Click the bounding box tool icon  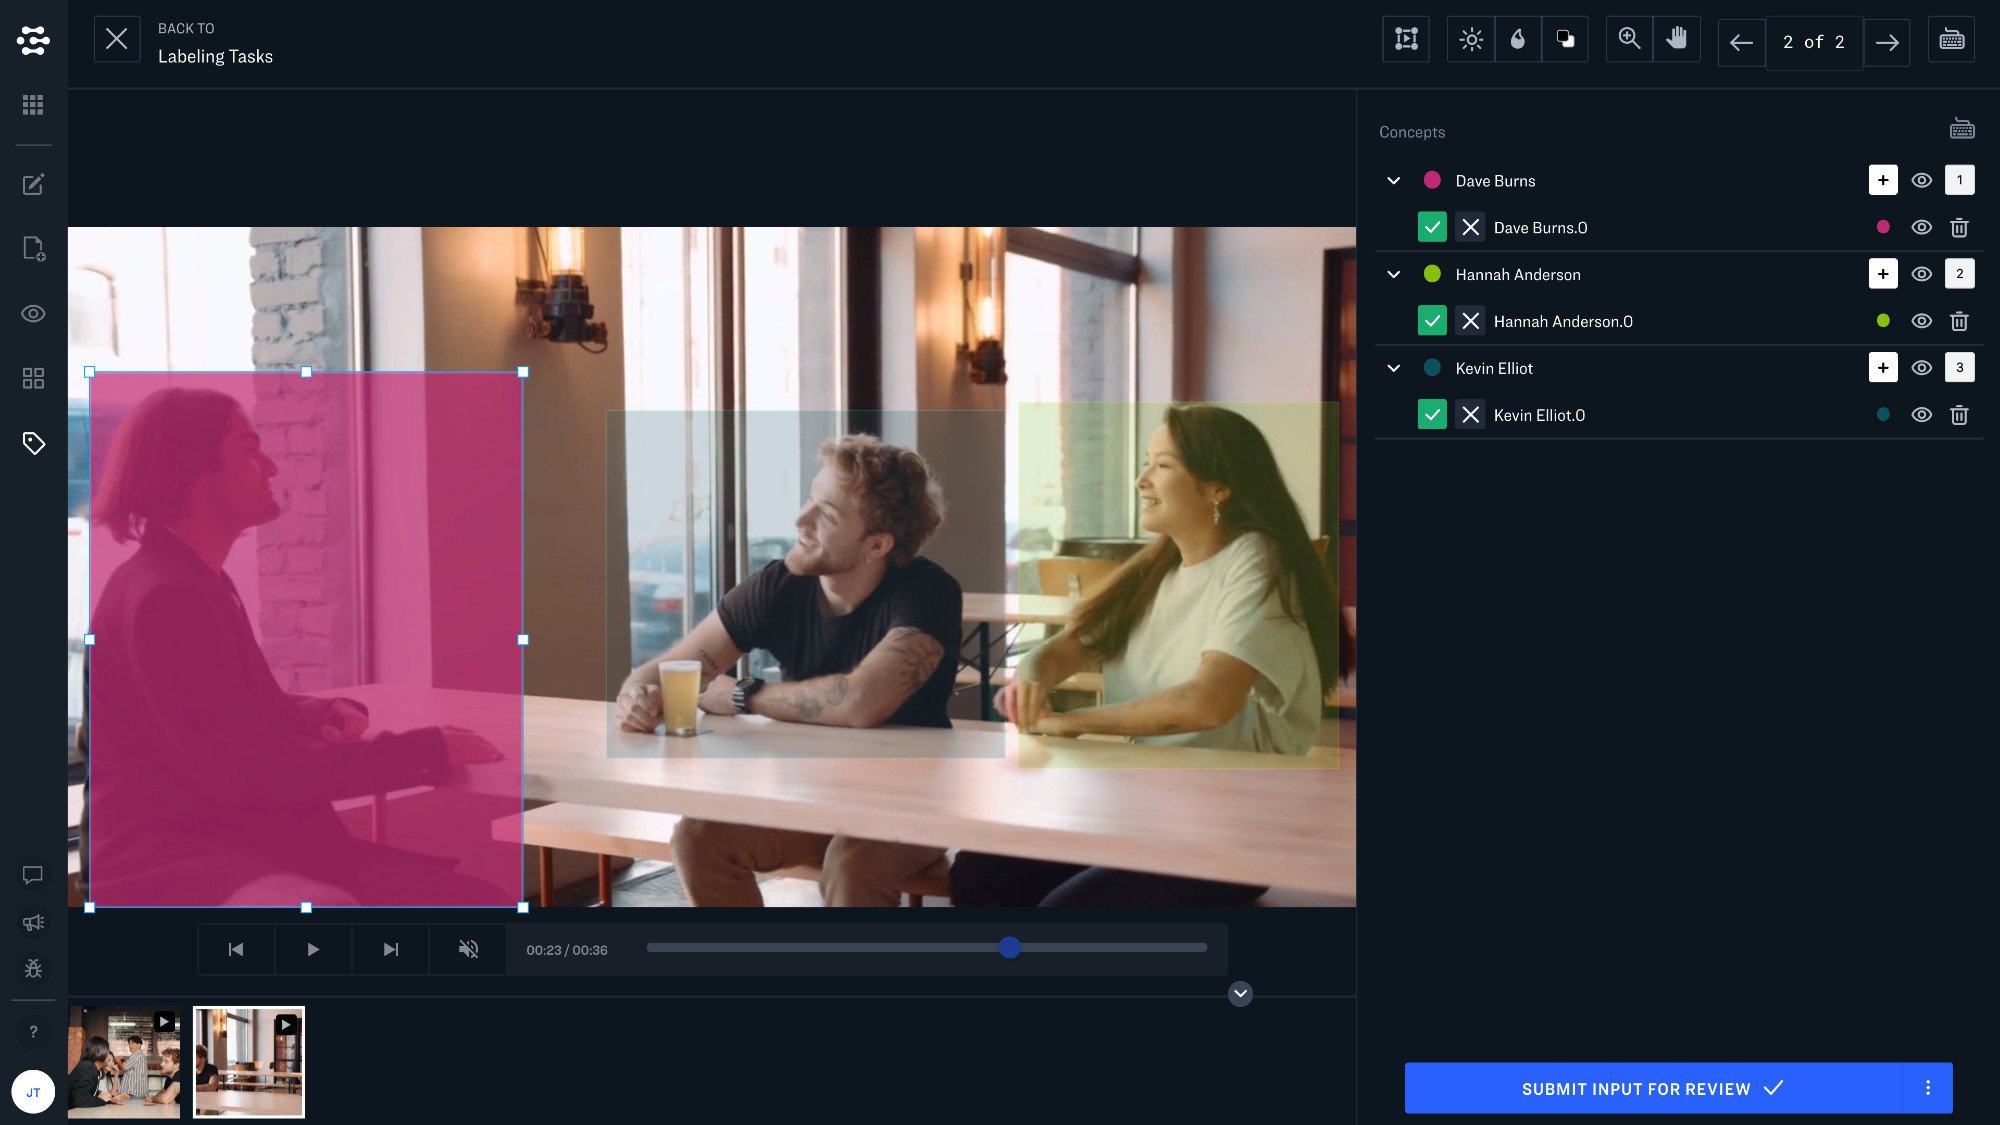point(1406,40)
